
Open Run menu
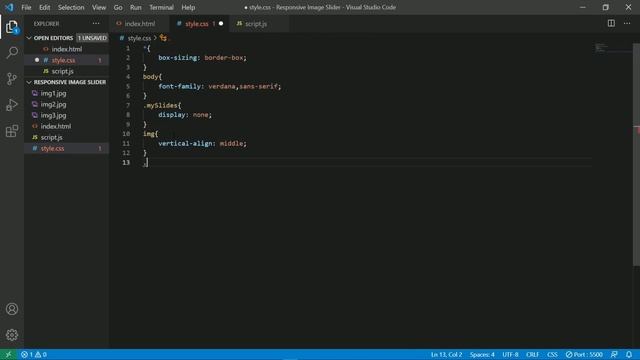[136, 7]
